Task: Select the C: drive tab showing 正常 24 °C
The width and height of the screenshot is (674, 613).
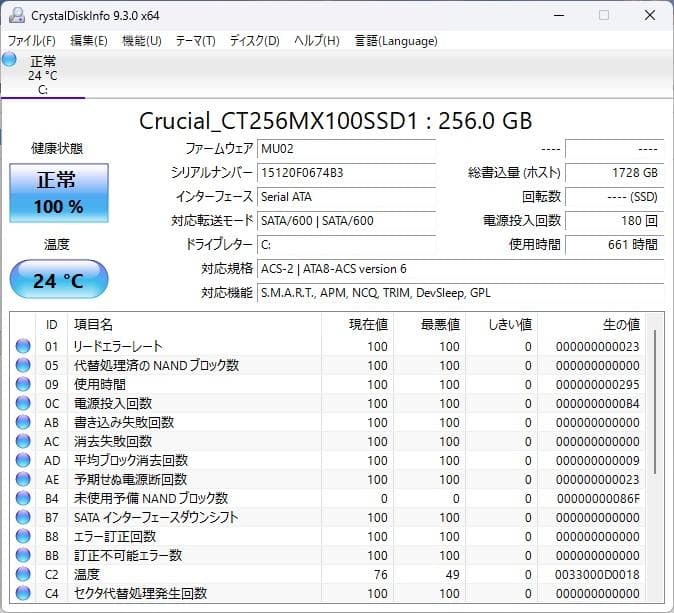Action: click(43, 75)
